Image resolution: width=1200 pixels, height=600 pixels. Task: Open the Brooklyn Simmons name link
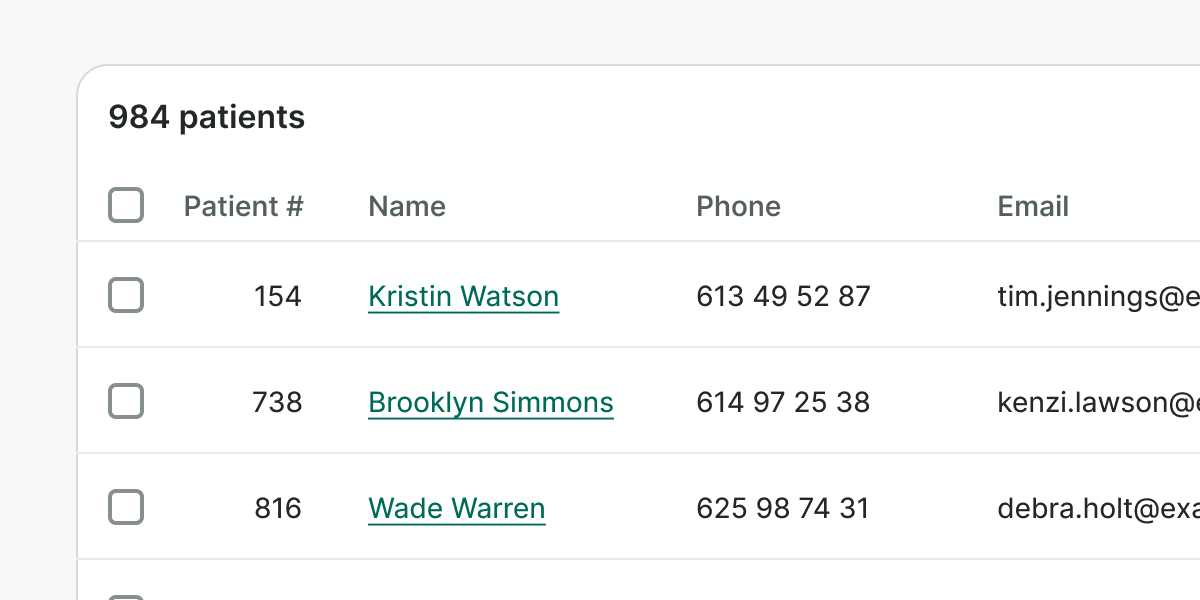point(490,402)
